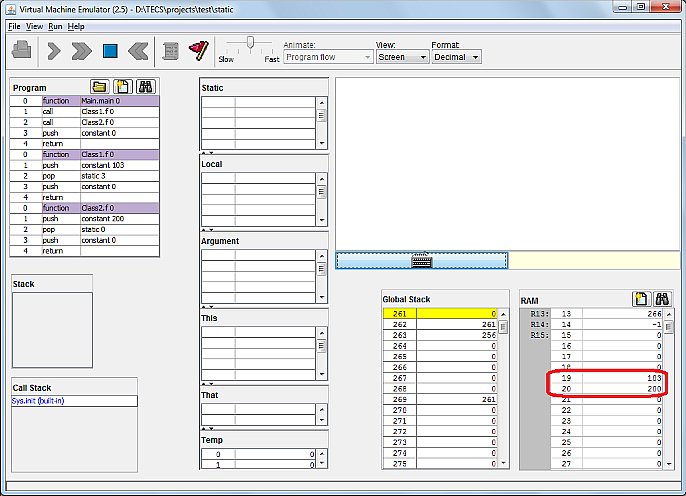Screen dimensions: 686x496
Task: Click the Sys.init (built-in) call stack entry
Action: 73,401
